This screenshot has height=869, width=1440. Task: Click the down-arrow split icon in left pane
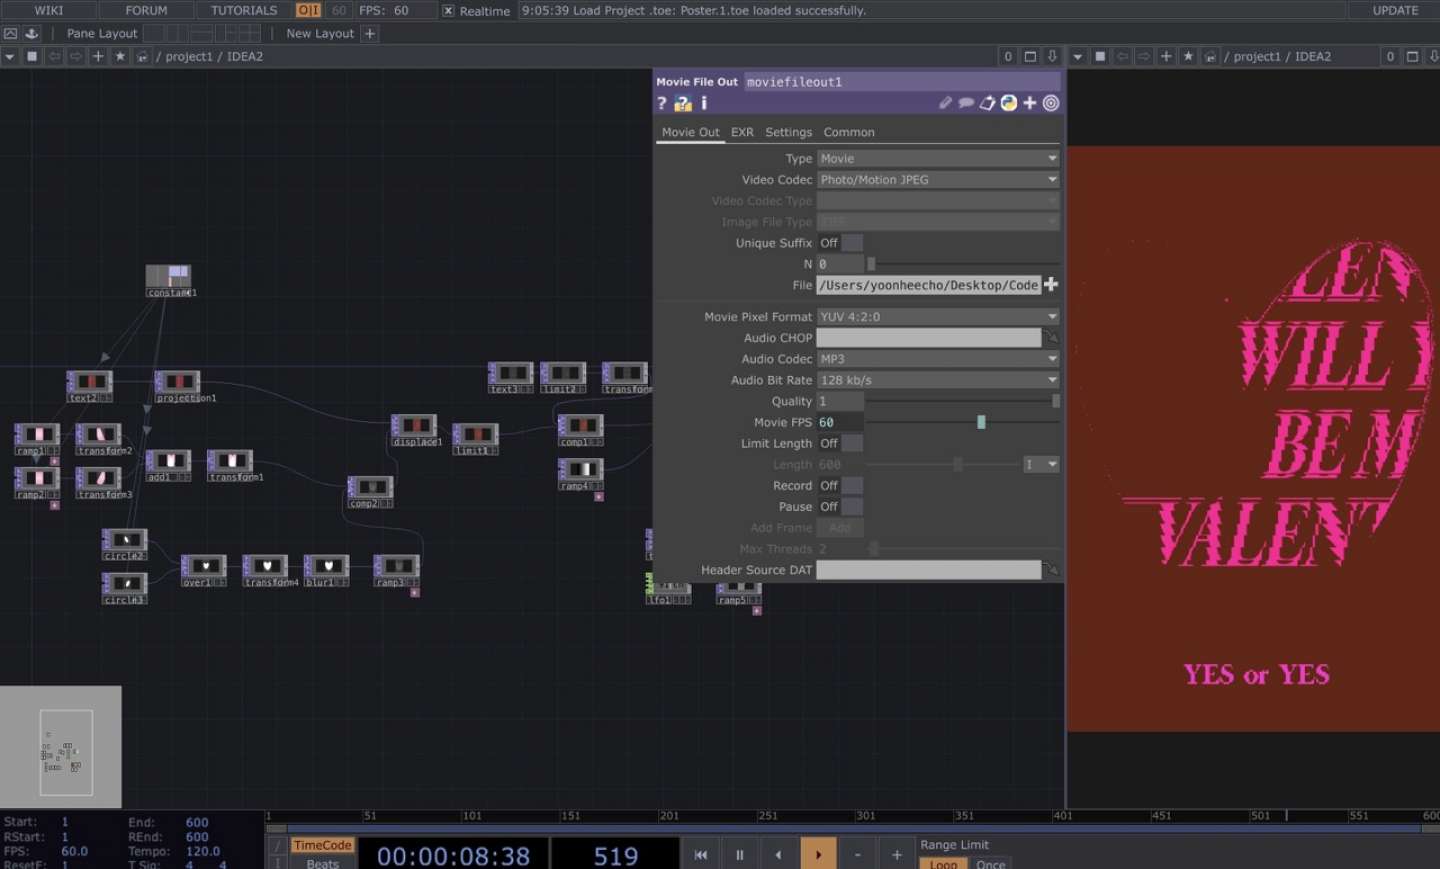click(1052, 57)
